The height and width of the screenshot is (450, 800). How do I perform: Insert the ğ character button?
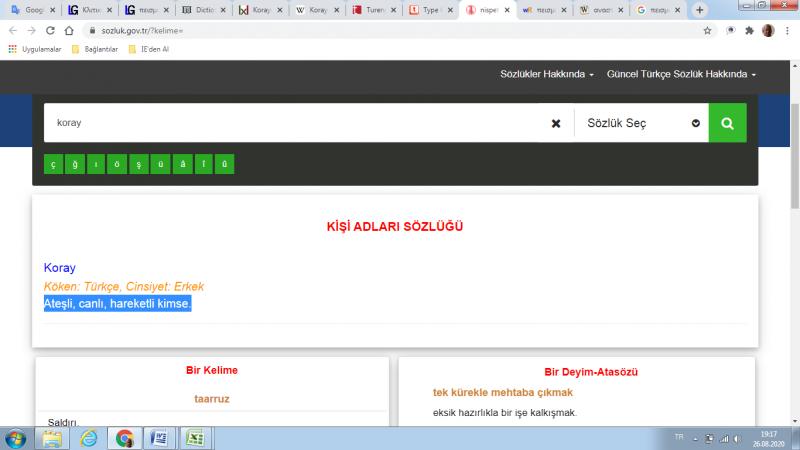[x=75, y=164]
